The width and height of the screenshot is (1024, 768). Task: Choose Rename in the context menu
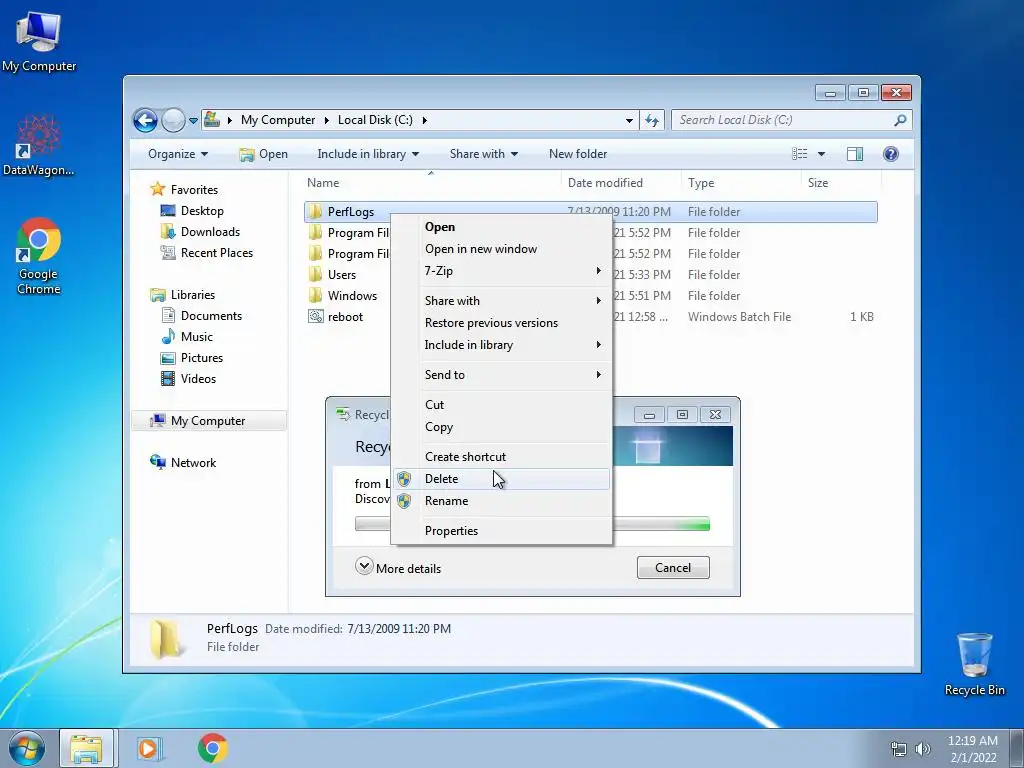click(502, 501)
